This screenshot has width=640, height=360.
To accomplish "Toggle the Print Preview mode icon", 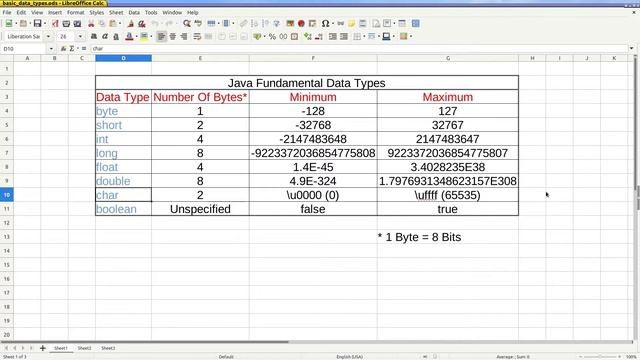I will coord(77,24).
